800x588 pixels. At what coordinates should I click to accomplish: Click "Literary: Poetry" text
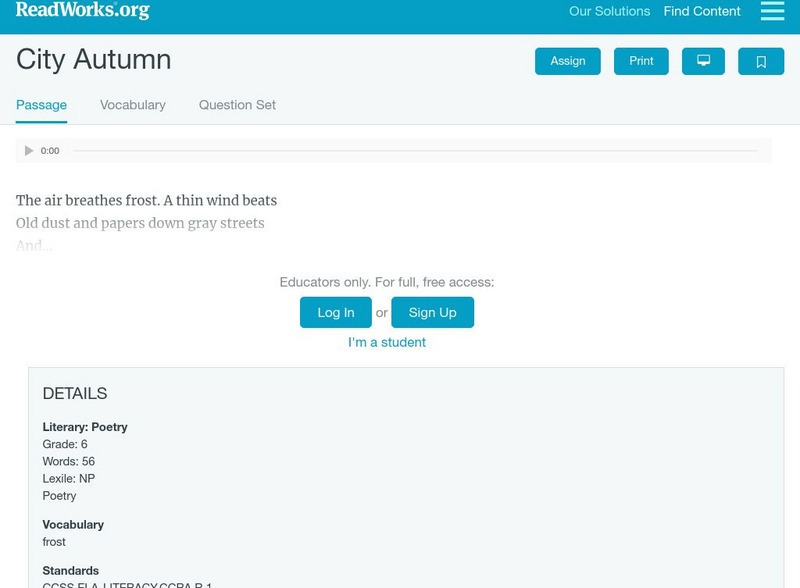pos(85,427)
